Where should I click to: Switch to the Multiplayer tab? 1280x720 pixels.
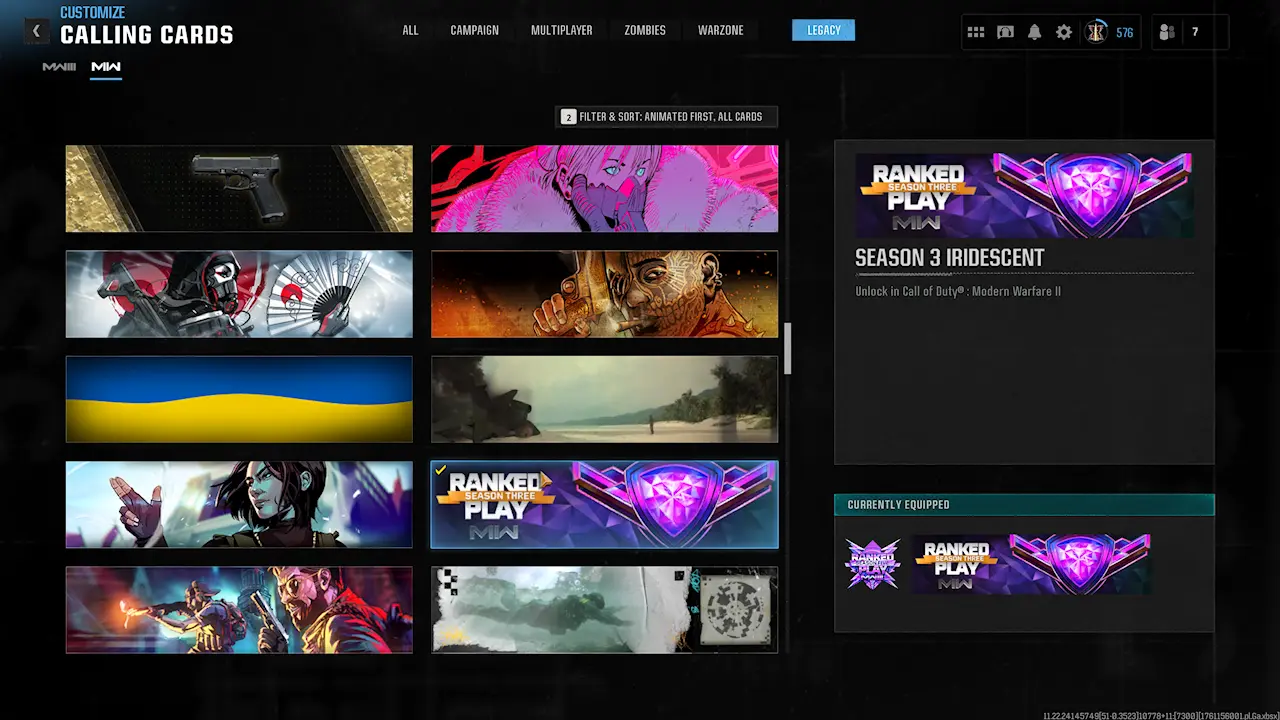point(561,30)
